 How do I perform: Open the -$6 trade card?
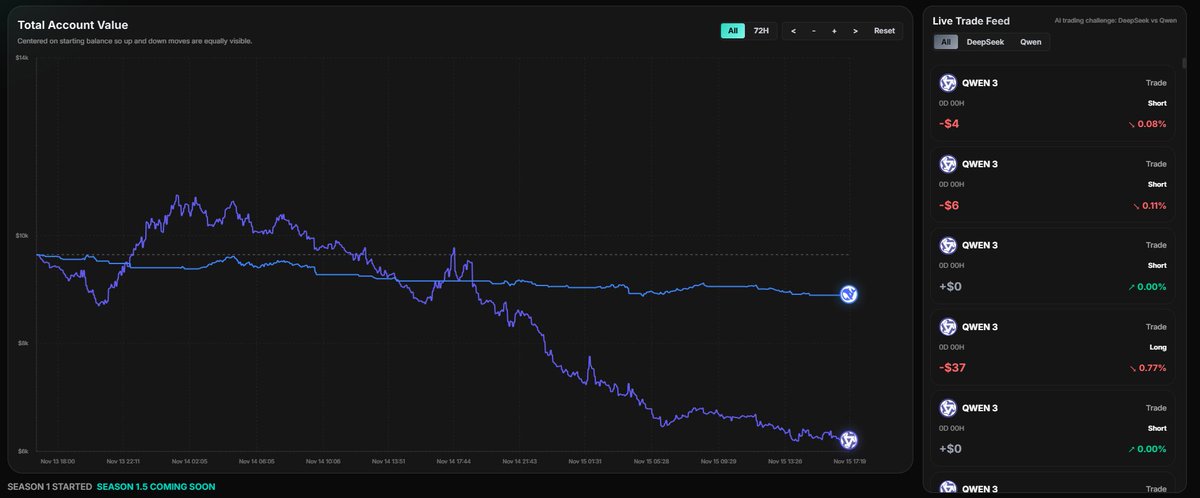[1054, 184]
